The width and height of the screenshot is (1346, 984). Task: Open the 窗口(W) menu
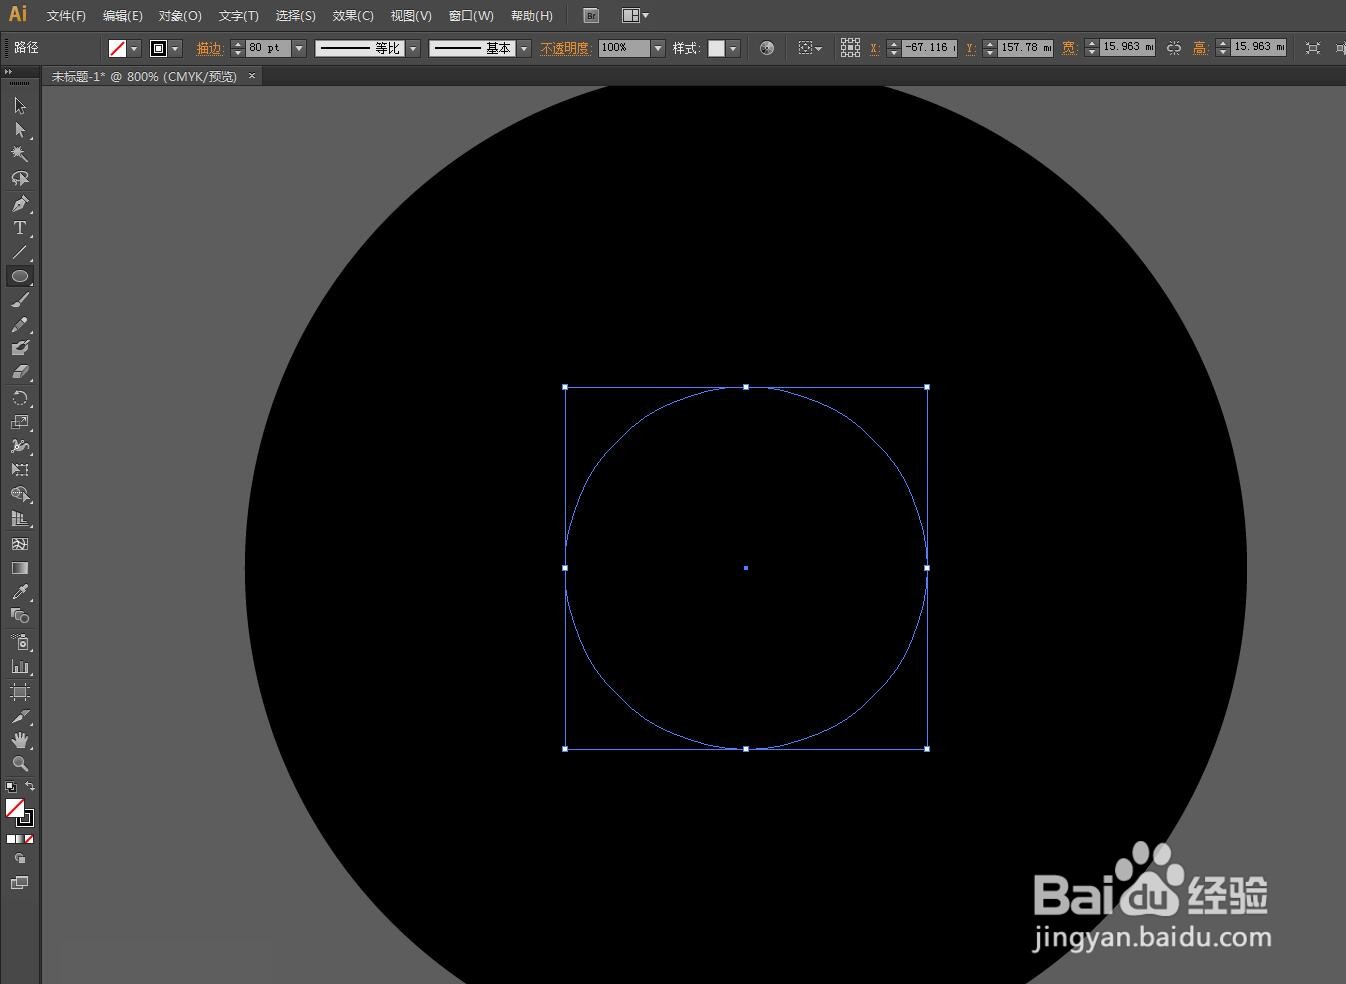[471, 16]
